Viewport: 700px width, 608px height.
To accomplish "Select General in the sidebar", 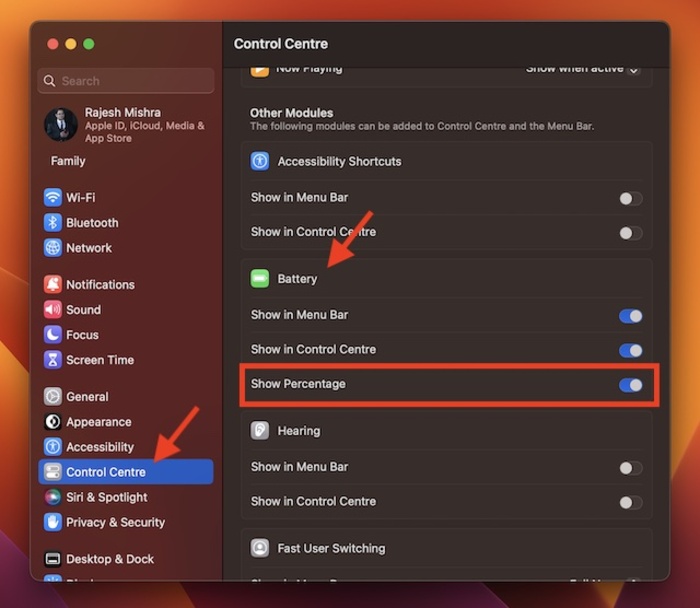I will coord(126,396).
